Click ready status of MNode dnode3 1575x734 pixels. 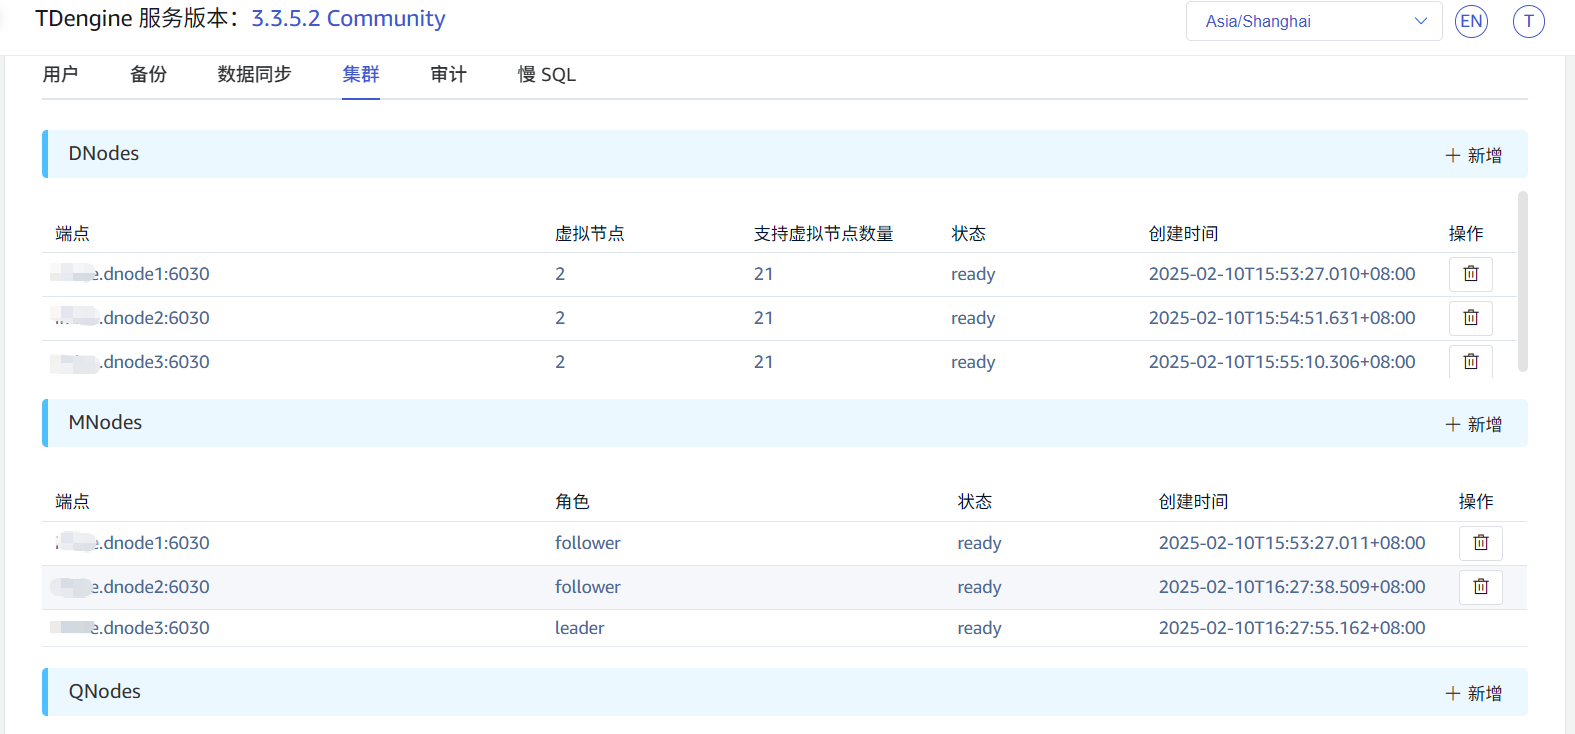click(x=979, y=628)
